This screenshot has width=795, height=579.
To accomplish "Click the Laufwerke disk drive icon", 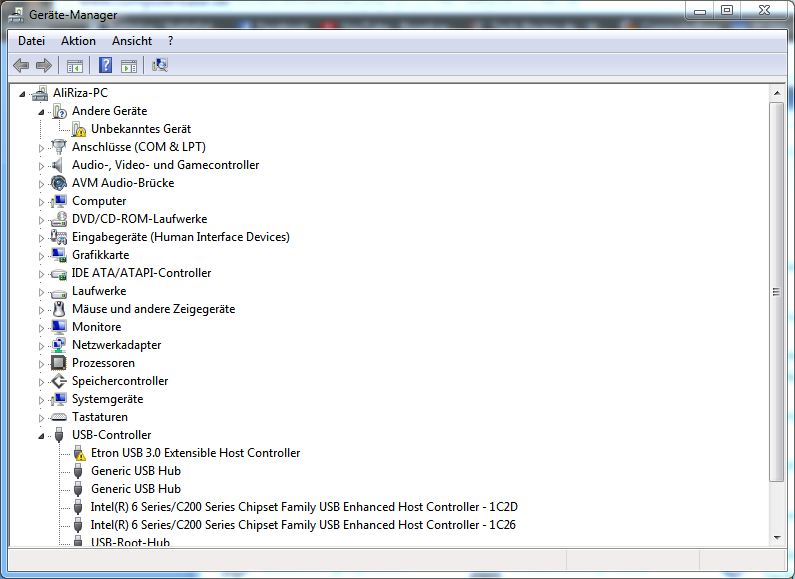I will pyautogui.click(x=59, y=293).
